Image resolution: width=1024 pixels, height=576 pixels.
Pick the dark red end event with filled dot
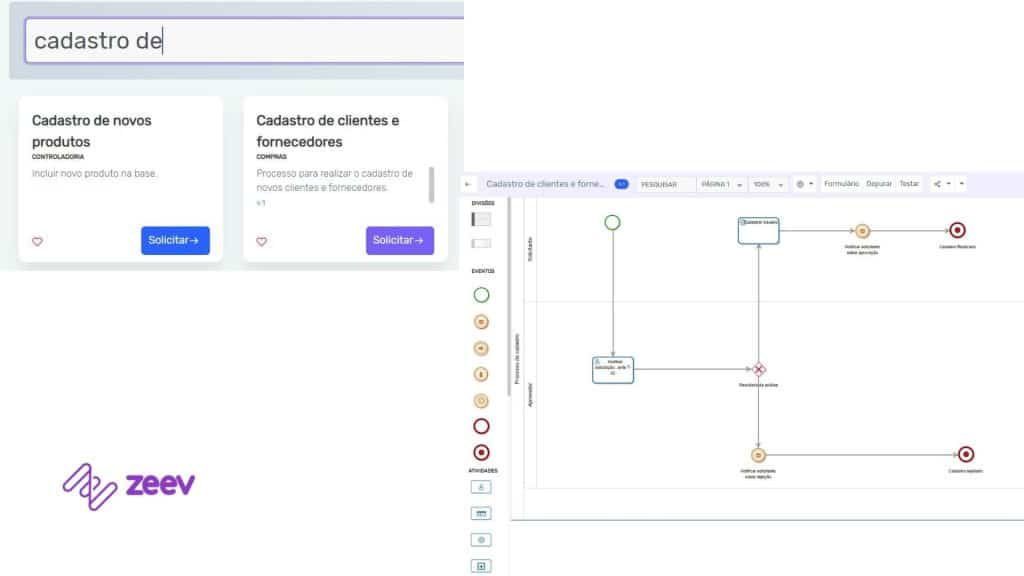tap(481, 452)
